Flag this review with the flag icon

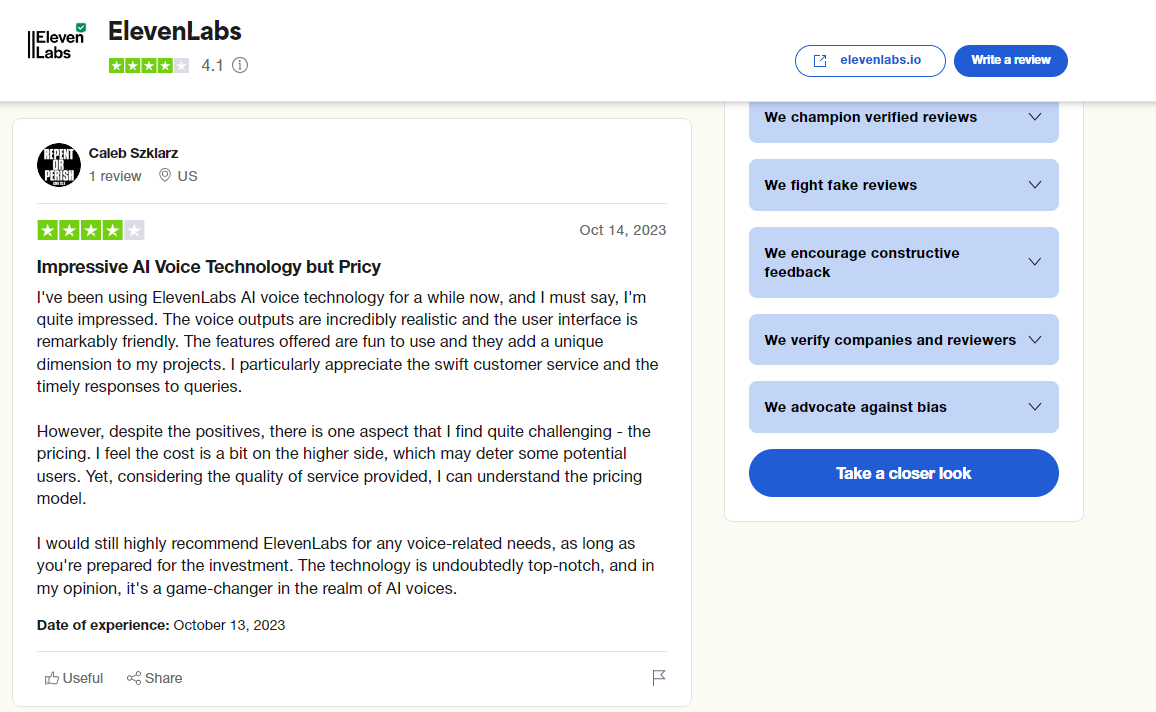[x=659, y=678]
